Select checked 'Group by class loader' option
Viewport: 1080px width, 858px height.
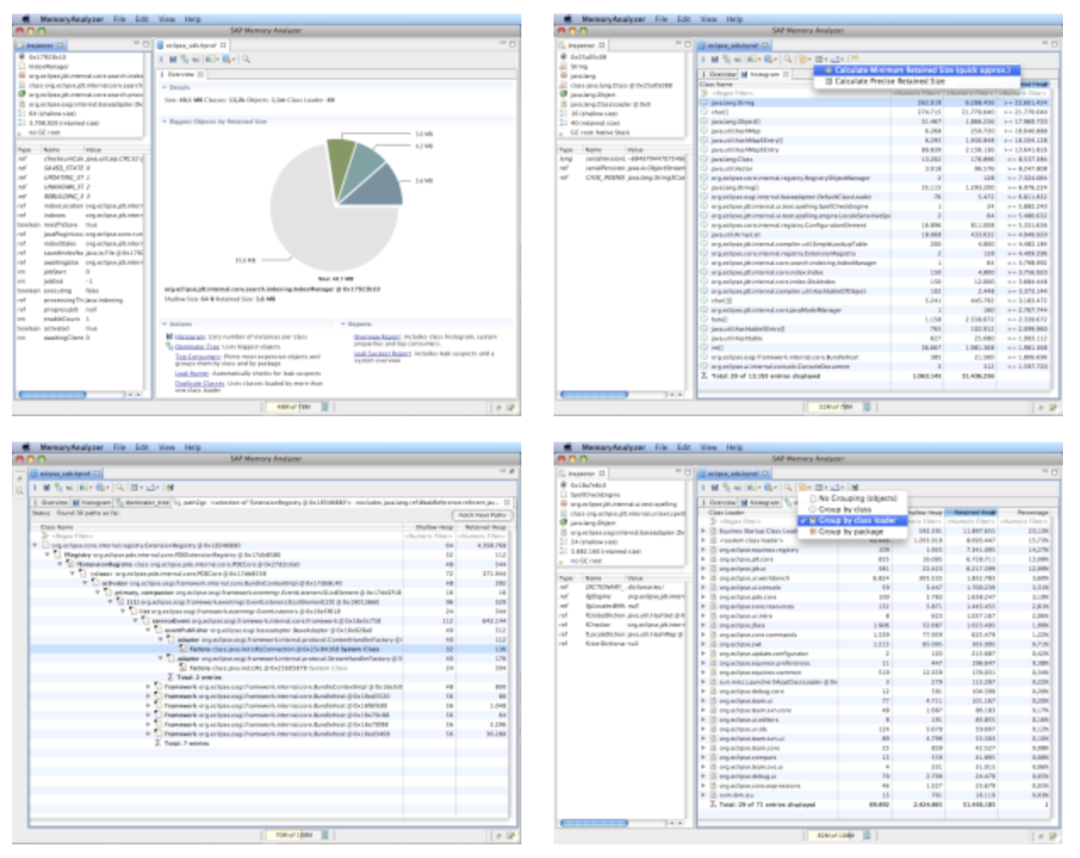coord(853,521)
